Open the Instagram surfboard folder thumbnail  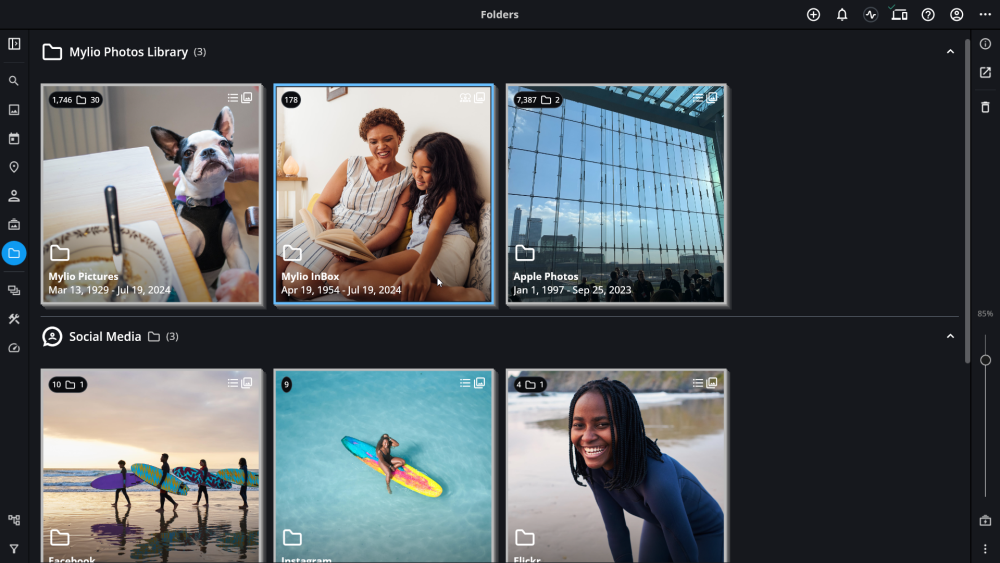[384, 466]
